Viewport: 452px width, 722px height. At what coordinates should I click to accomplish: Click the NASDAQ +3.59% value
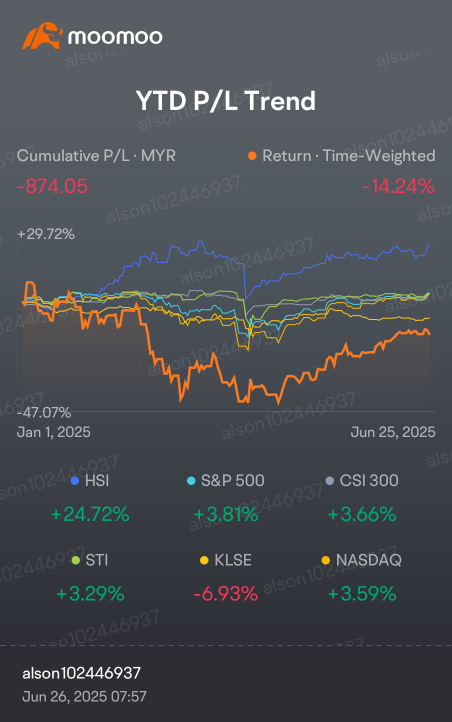tap(362, 594)
